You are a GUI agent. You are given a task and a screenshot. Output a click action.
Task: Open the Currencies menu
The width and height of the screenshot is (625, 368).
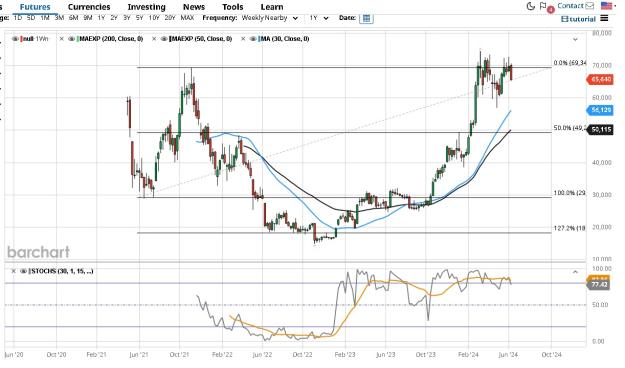point(89,7)
